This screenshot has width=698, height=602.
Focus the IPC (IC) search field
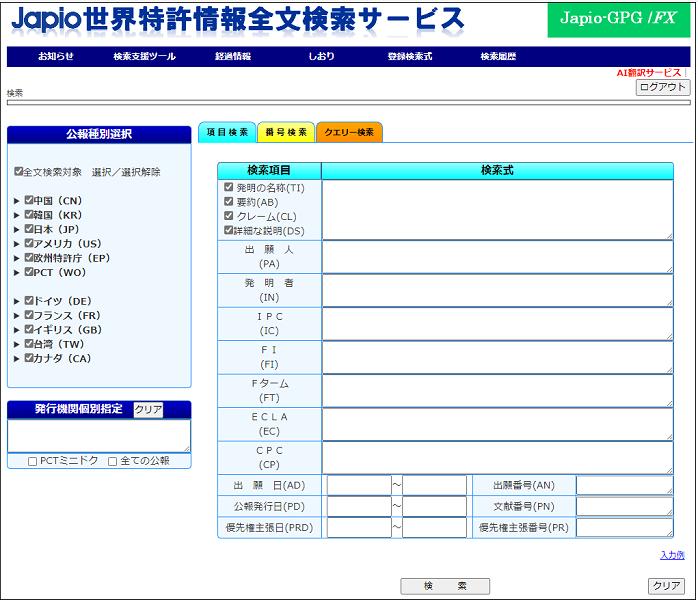498,324
